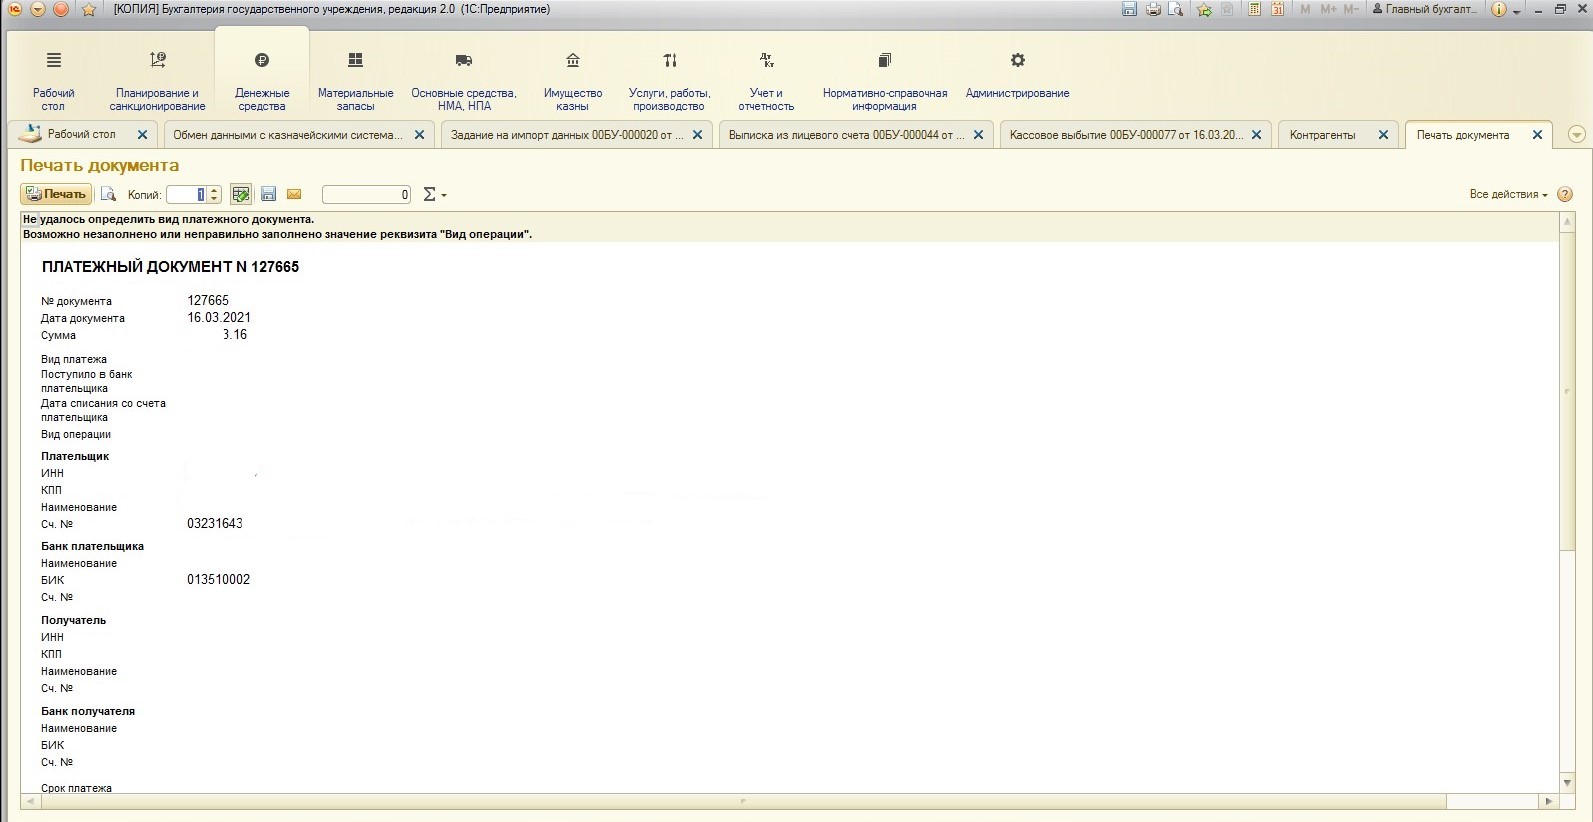Viewport: 1593px width, 822px height.
Task: Close the Печать документа tab
Action: point(1538,135)
